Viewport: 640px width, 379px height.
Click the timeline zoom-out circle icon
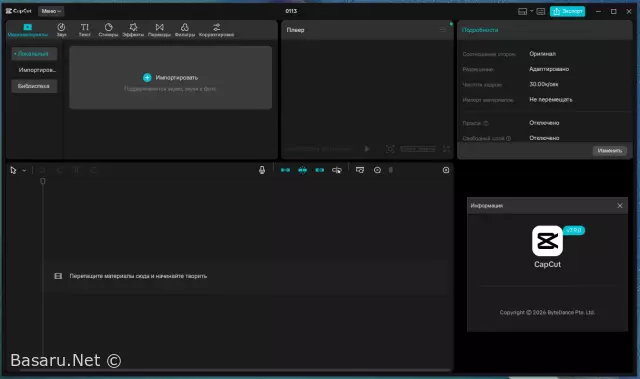(x=377, y=170)
